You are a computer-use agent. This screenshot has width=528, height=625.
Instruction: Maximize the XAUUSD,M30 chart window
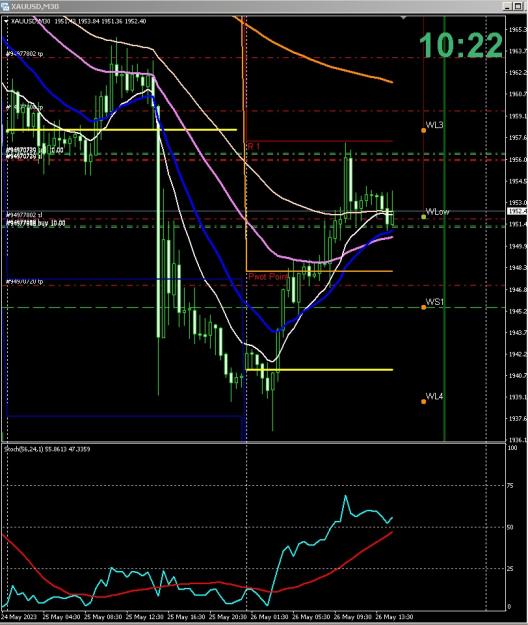click(x=518, y=6)
